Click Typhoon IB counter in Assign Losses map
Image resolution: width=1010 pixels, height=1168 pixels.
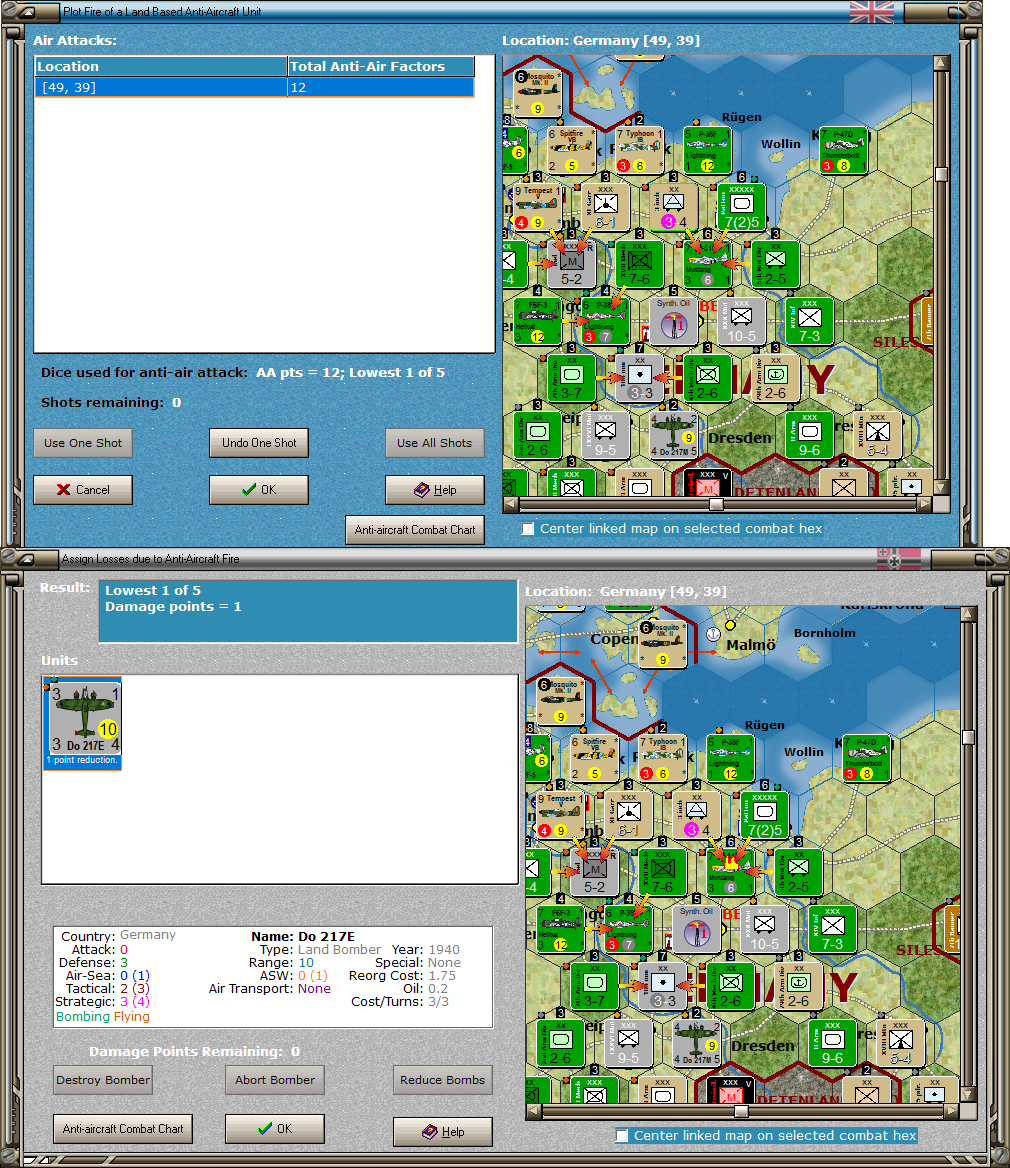(x=662, y=758)
